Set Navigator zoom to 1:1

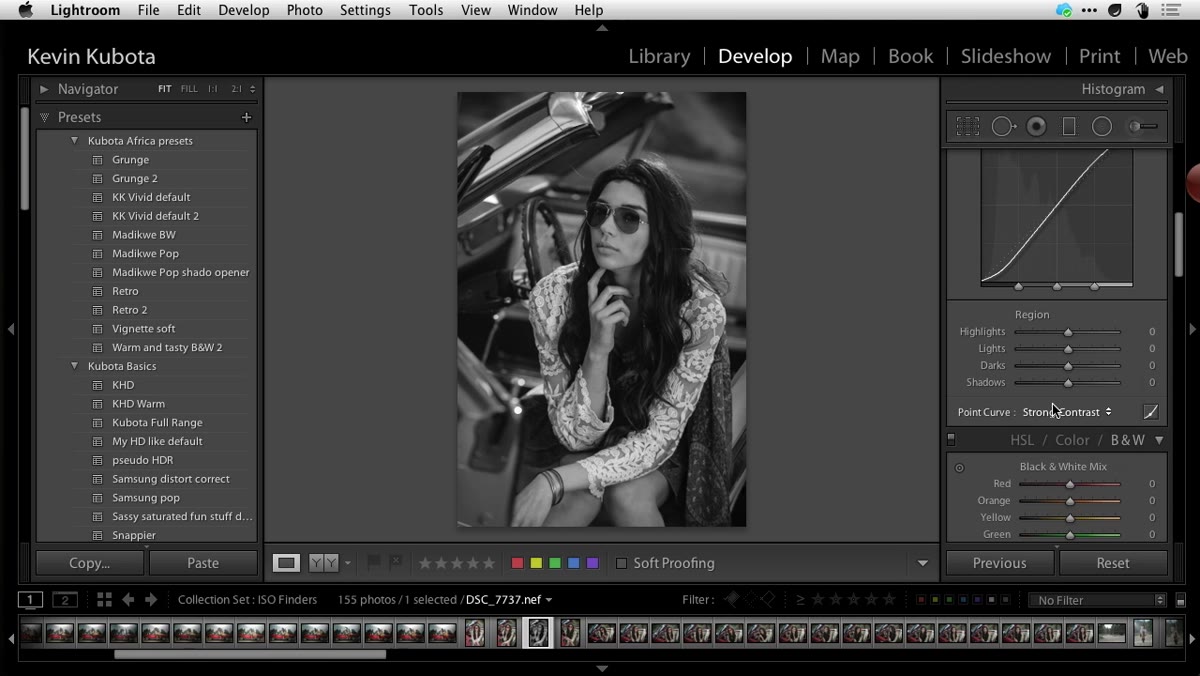coord(212,89)
